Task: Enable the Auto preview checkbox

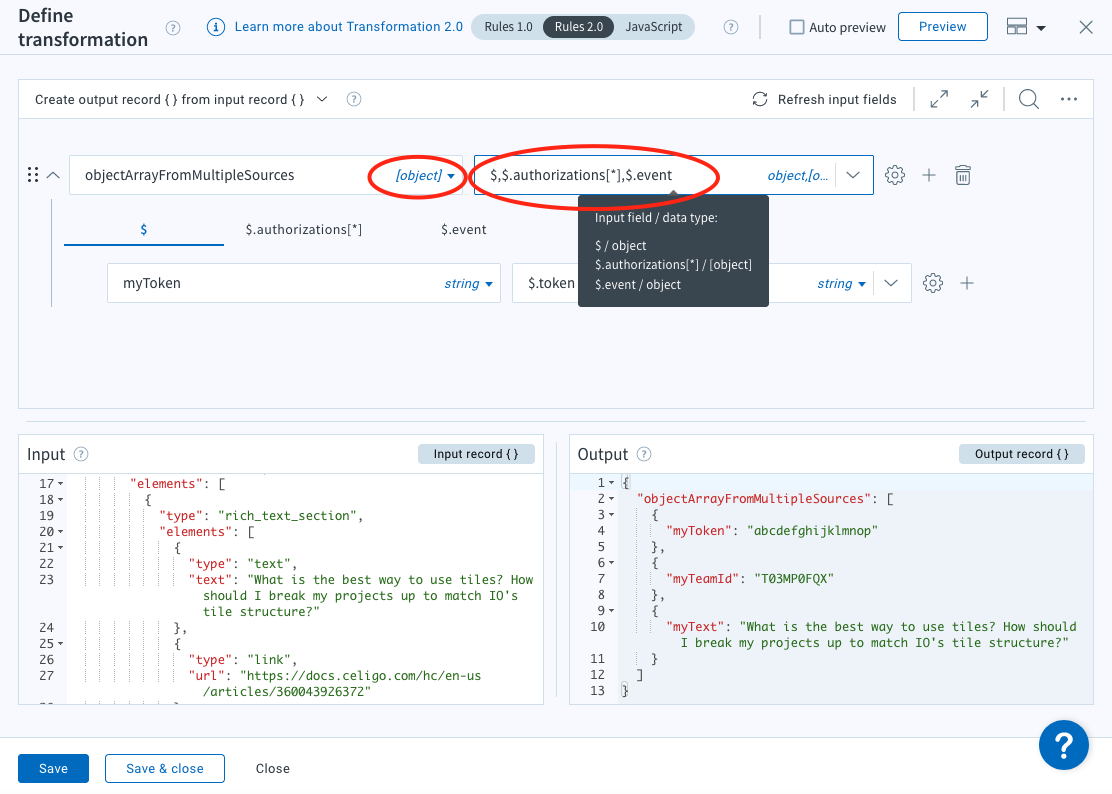Action: (797, 27)
